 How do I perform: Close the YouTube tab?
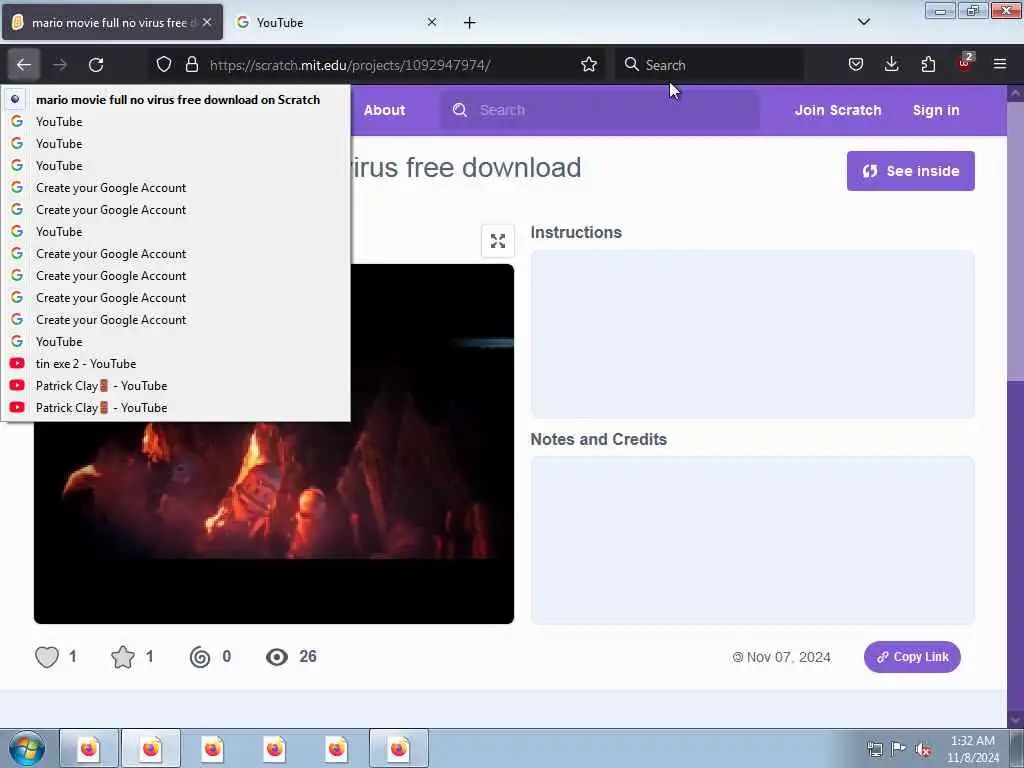pyautogui.click(x=432, y=22)
